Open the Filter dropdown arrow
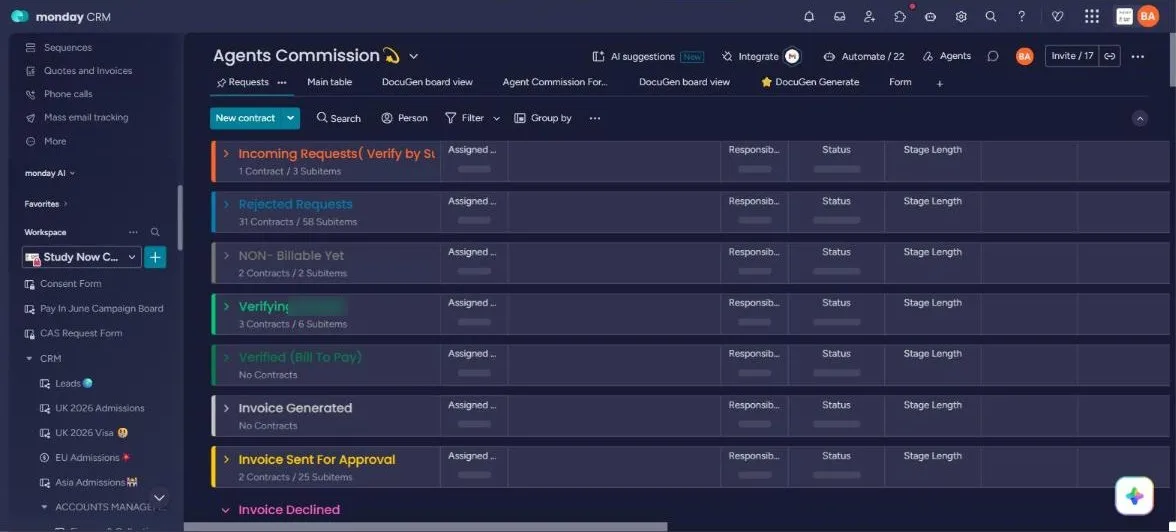Image resolution: width=1176 pixels, height=532 pixels. coord(496,119)
